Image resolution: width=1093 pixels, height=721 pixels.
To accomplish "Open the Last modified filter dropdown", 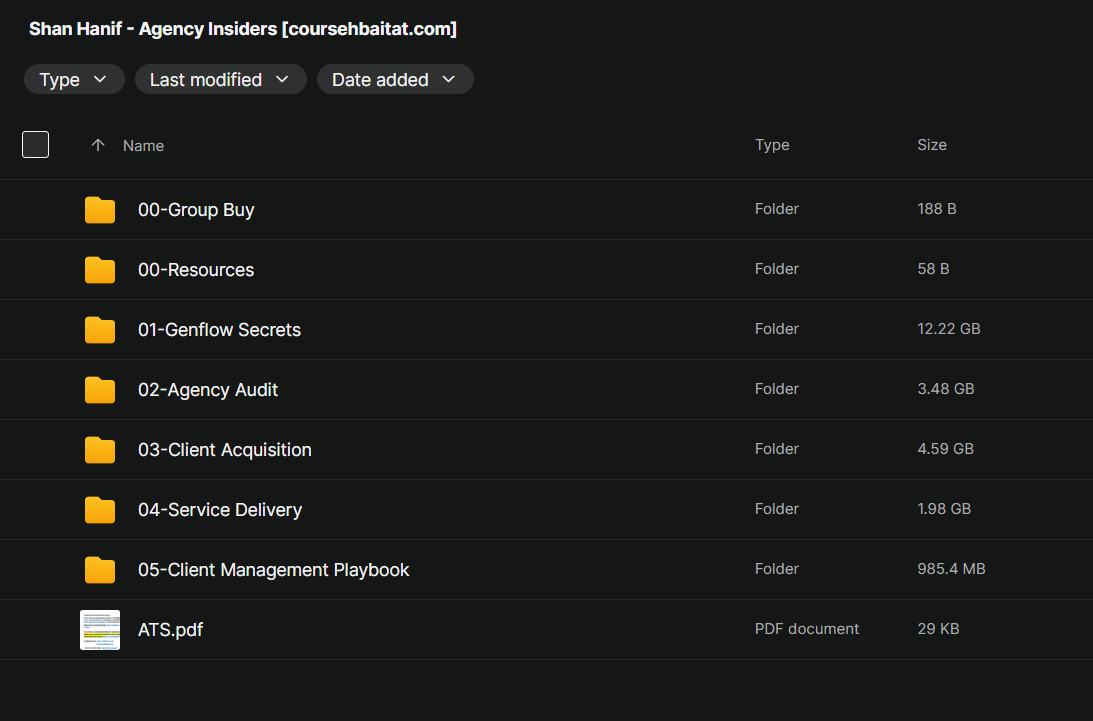I will [x=220, y=80].
